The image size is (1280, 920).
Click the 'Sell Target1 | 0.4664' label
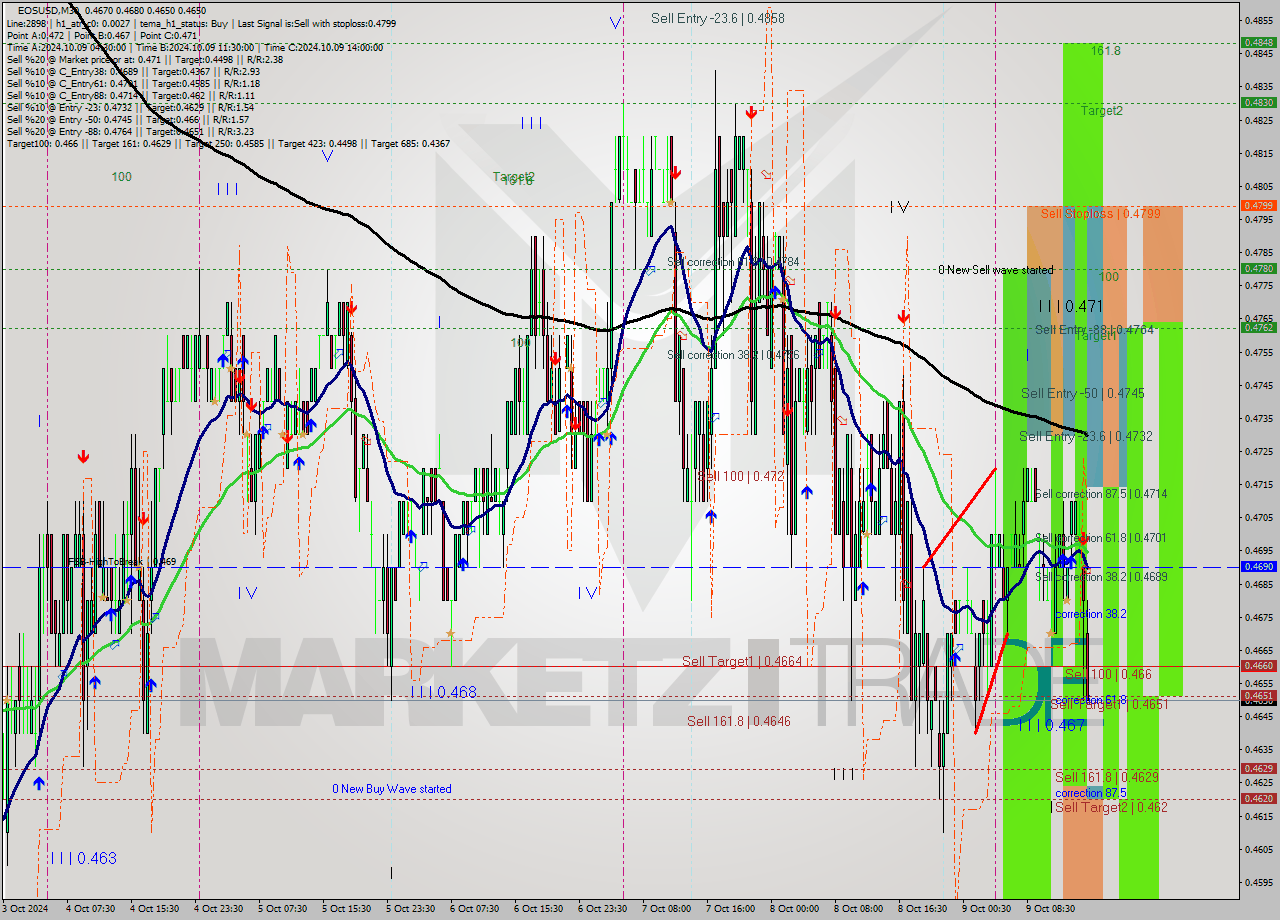coord(744,661)
